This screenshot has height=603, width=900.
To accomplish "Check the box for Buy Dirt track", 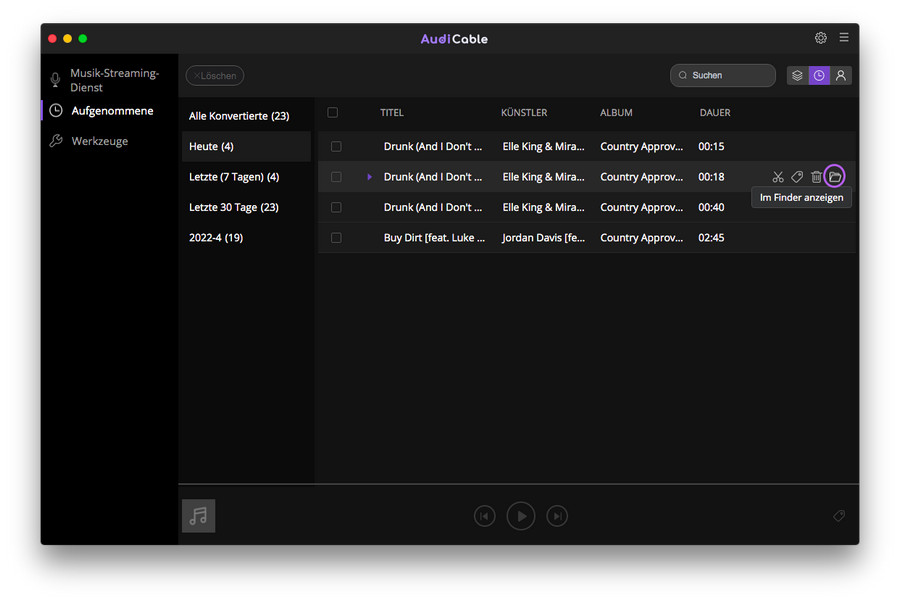I will (336, 238).
